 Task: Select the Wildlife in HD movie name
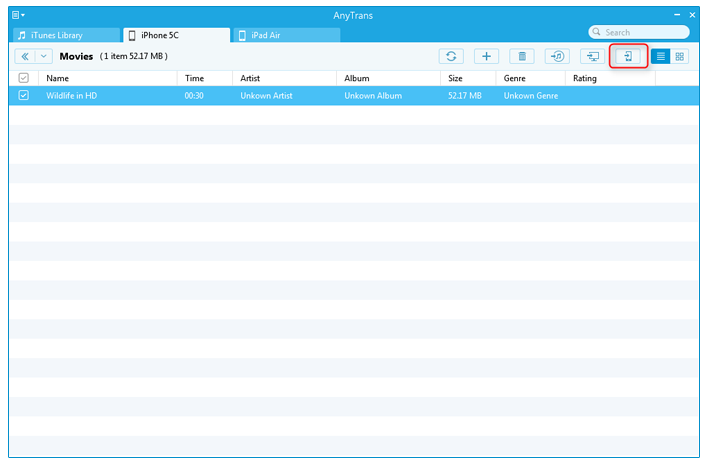71,96
